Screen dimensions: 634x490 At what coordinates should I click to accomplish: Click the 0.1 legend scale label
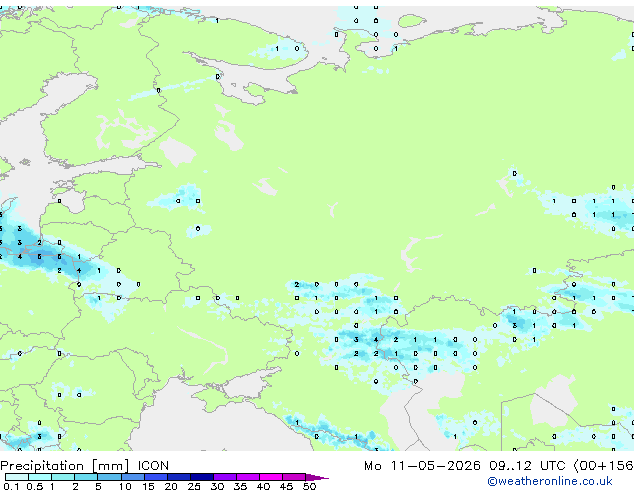tap(11, 486)
